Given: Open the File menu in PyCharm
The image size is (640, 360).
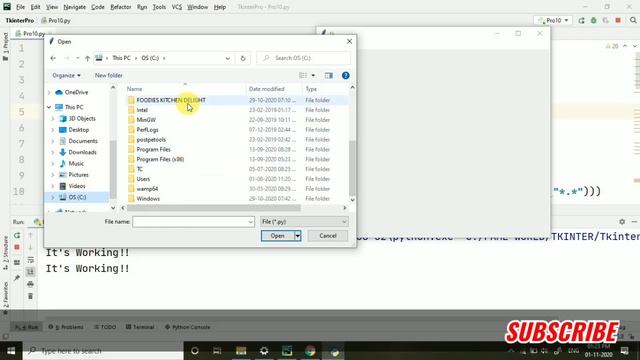Looking at the screenshot, I should point(20,7).
